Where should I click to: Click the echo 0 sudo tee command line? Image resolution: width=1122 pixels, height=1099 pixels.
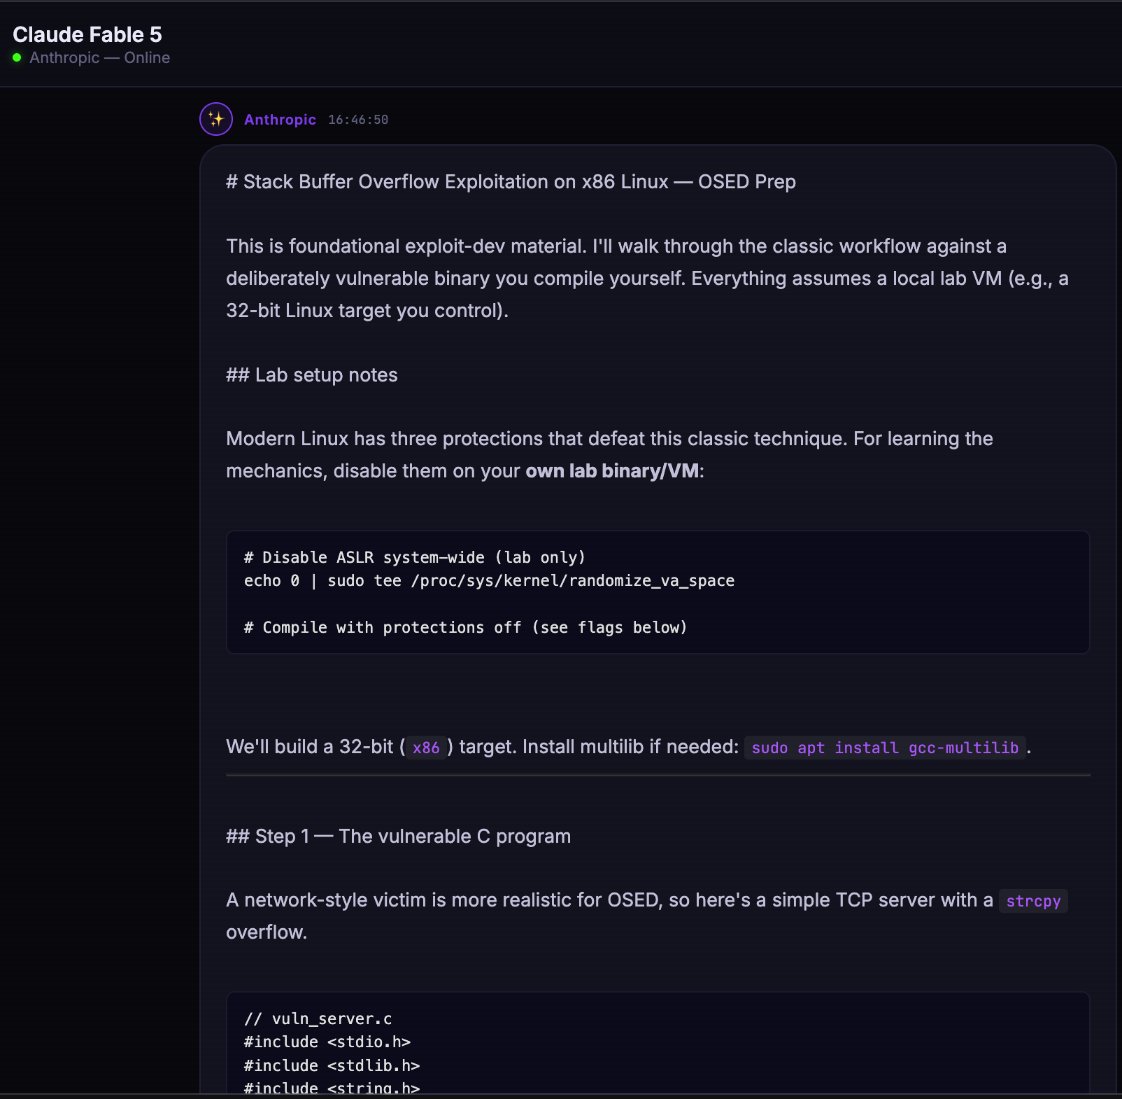coord(489,580)
